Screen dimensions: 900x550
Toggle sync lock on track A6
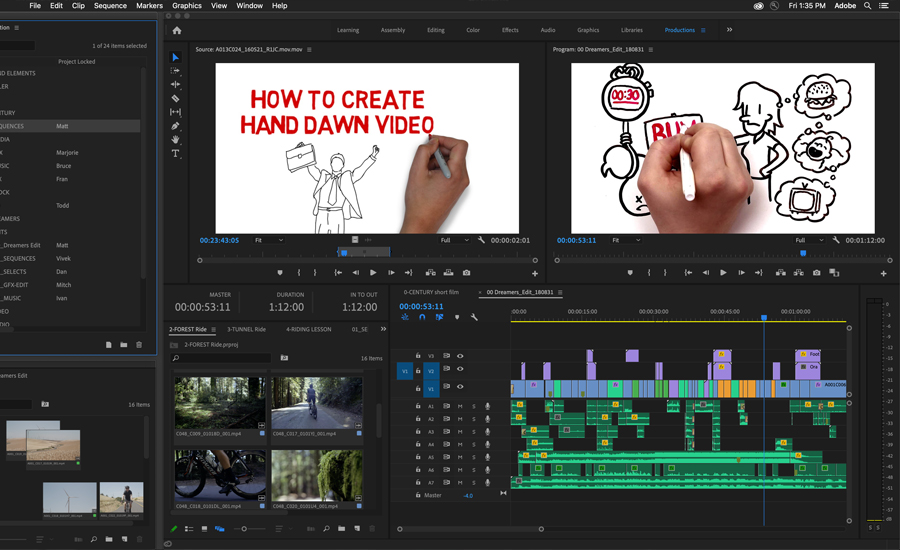pyautogui.click(x=446, y=470)
